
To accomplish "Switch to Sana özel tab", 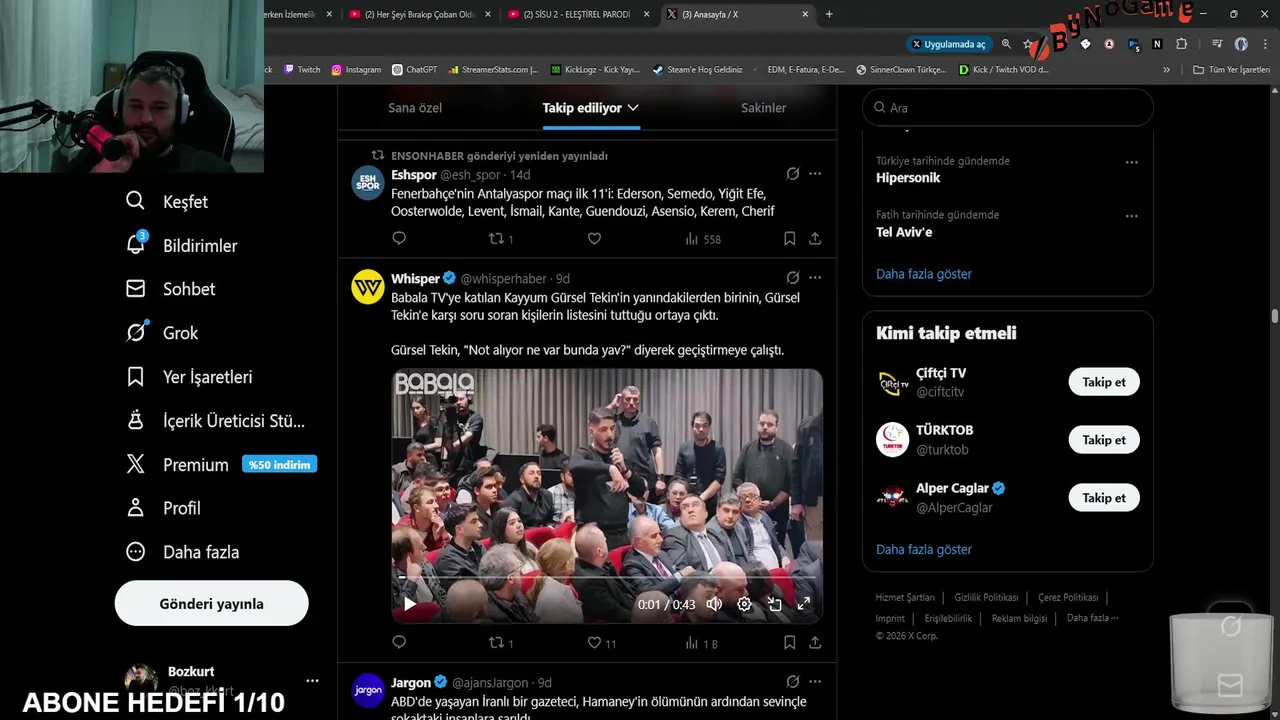I will (415, 108).
